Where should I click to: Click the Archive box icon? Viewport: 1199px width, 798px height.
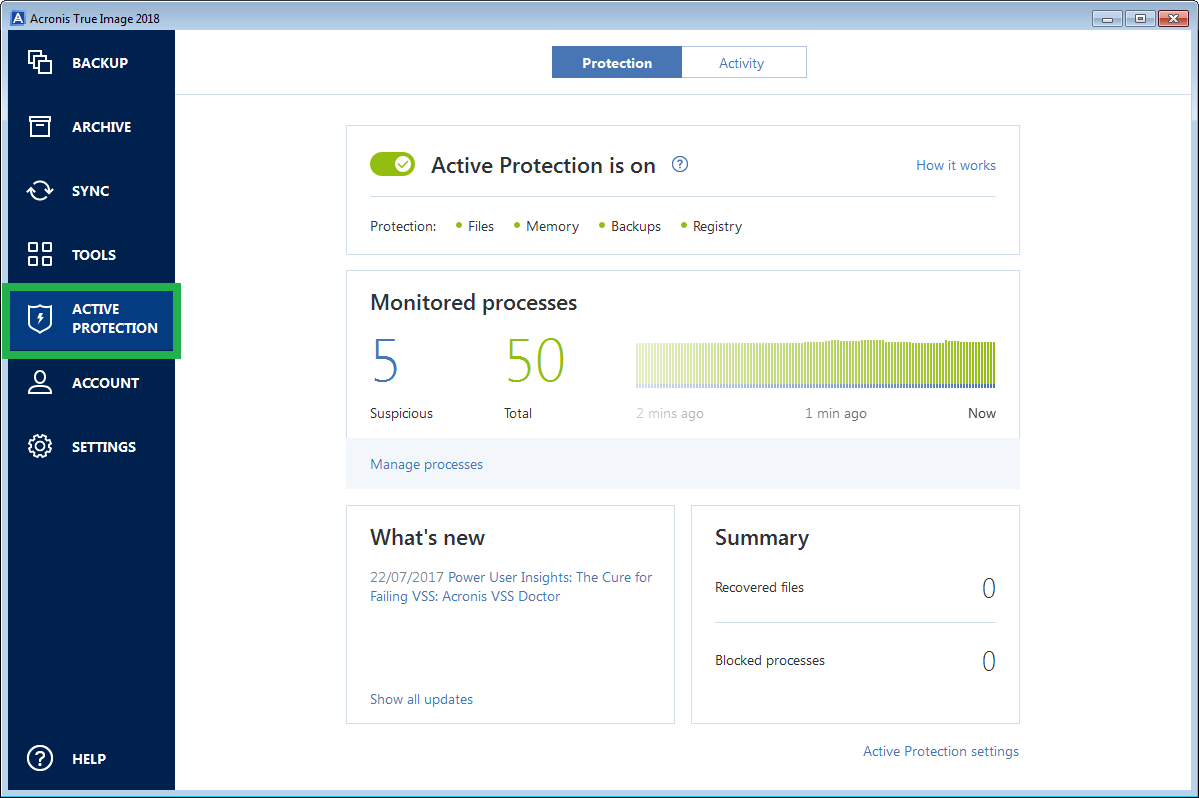point(40,126)
